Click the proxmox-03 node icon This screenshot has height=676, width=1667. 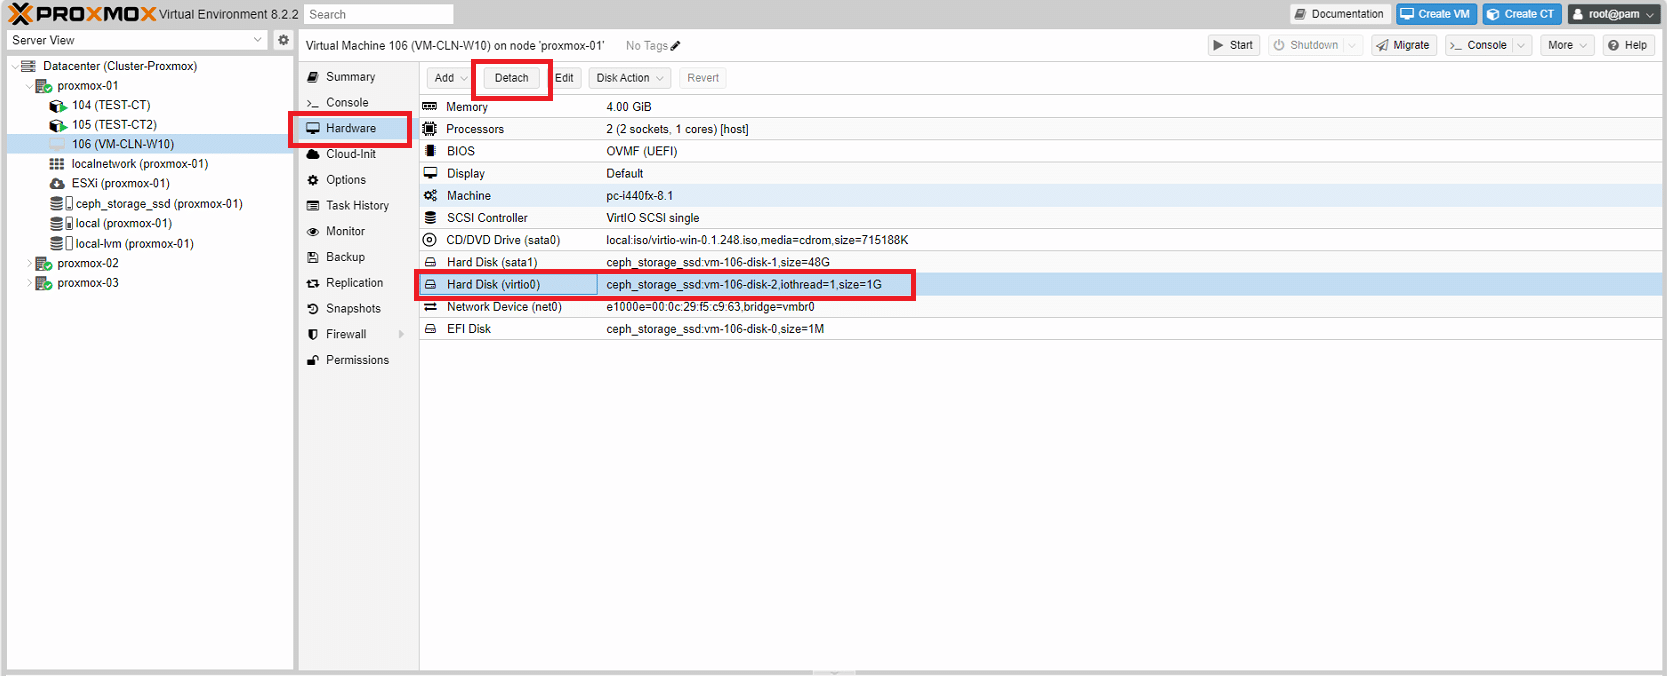pyautogui.click(x=44, y=284)
